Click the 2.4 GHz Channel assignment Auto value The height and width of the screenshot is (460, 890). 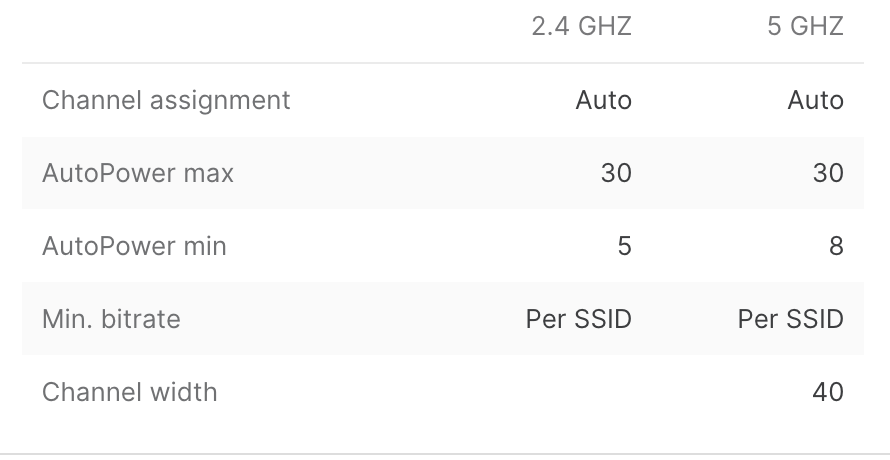click(603, 101)
